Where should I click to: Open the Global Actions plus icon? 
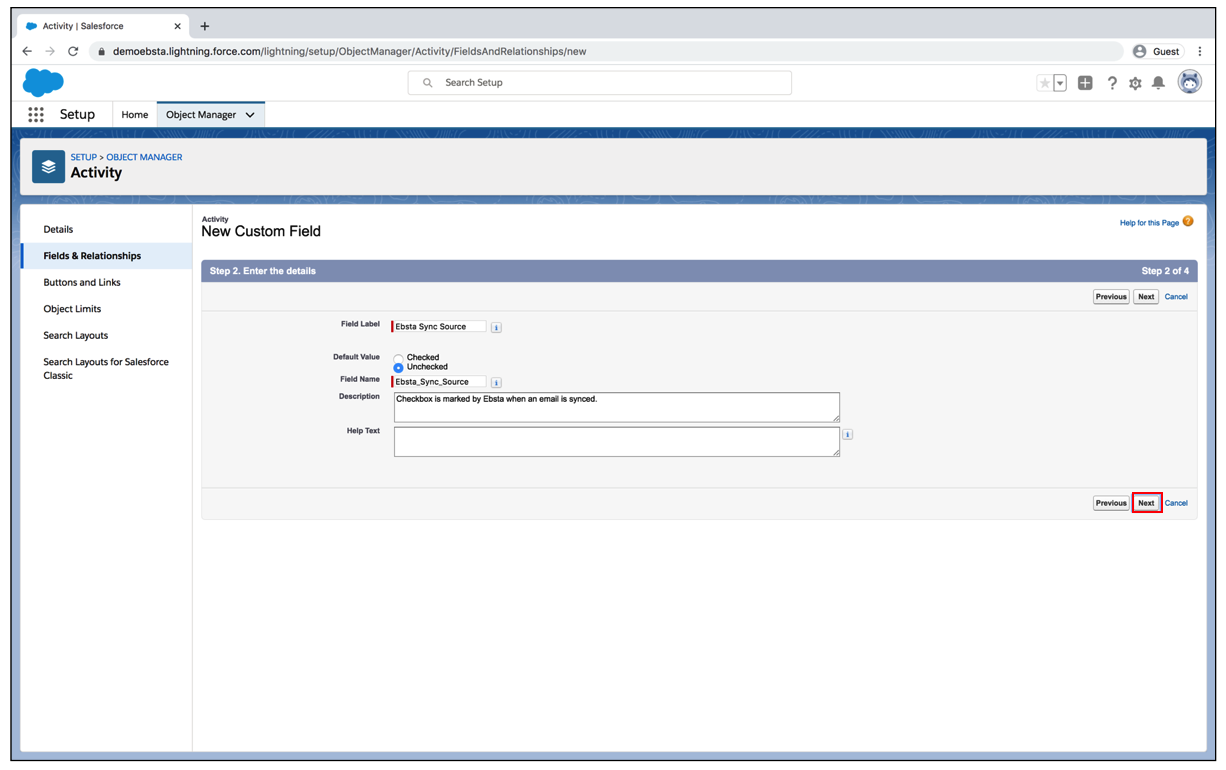tap(1085, 83)
